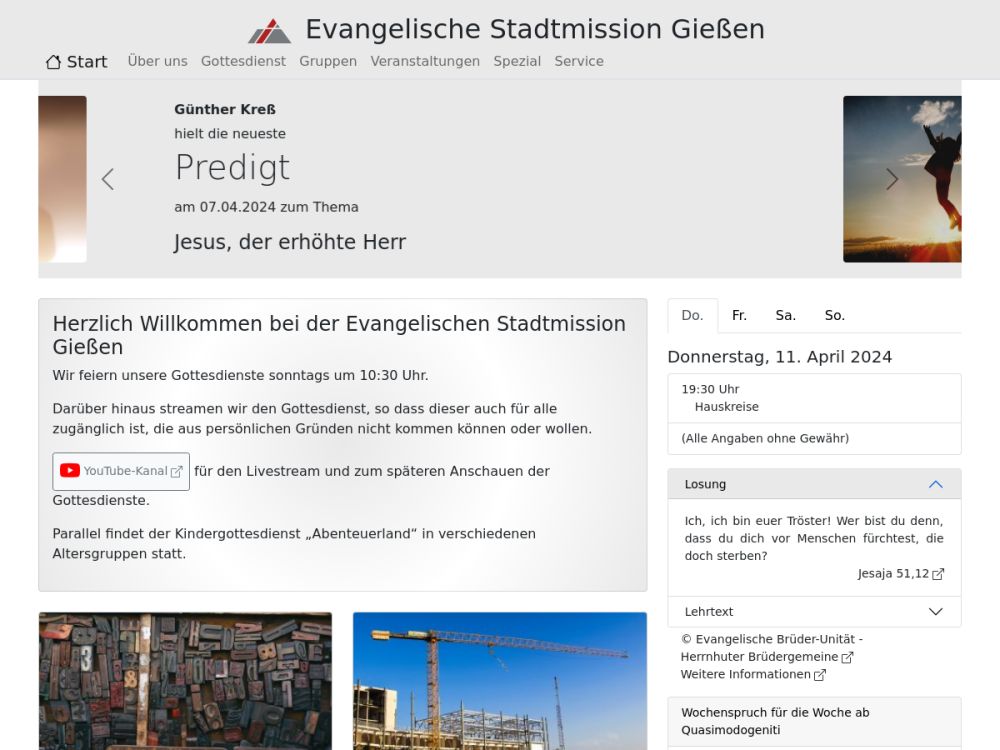Open the Über uns menu

(x=157, y=61)
